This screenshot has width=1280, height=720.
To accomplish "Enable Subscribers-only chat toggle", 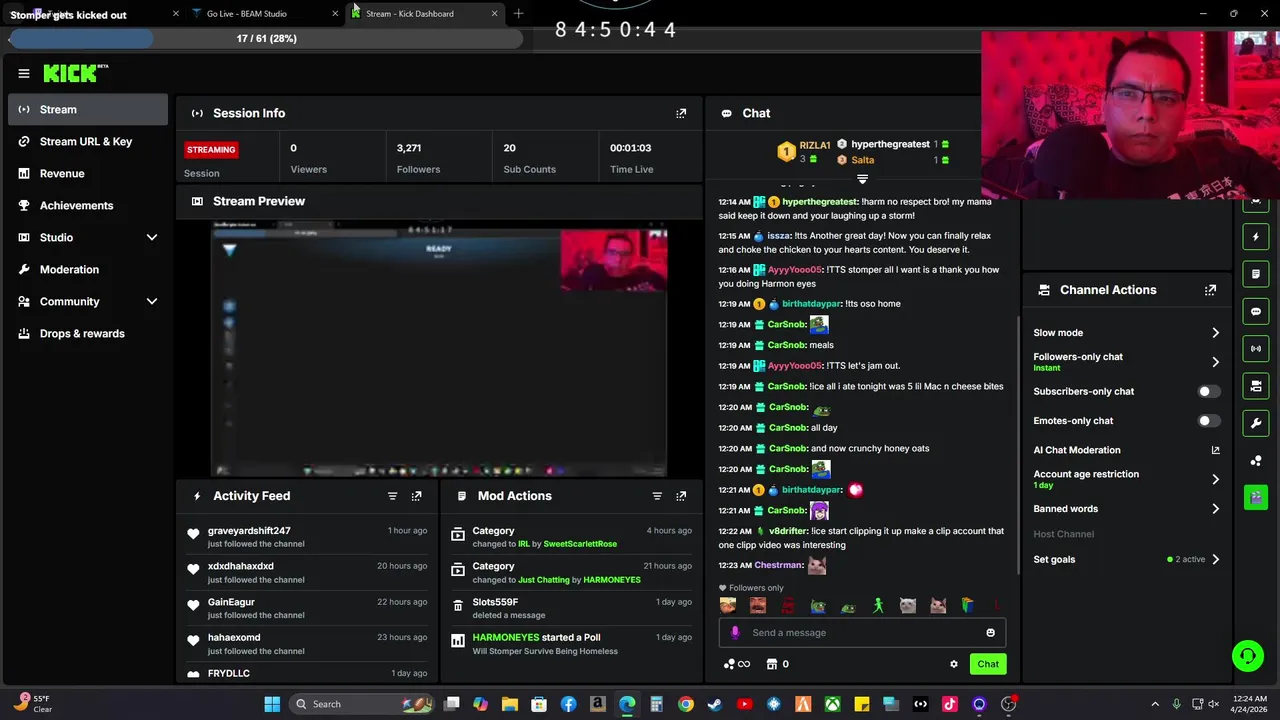I will [1208, 391].
